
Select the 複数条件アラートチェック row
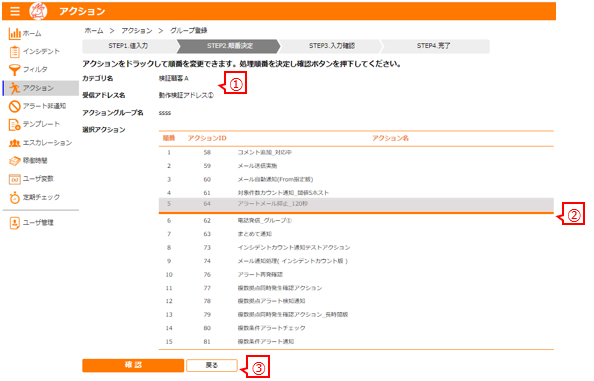[356, 328]
